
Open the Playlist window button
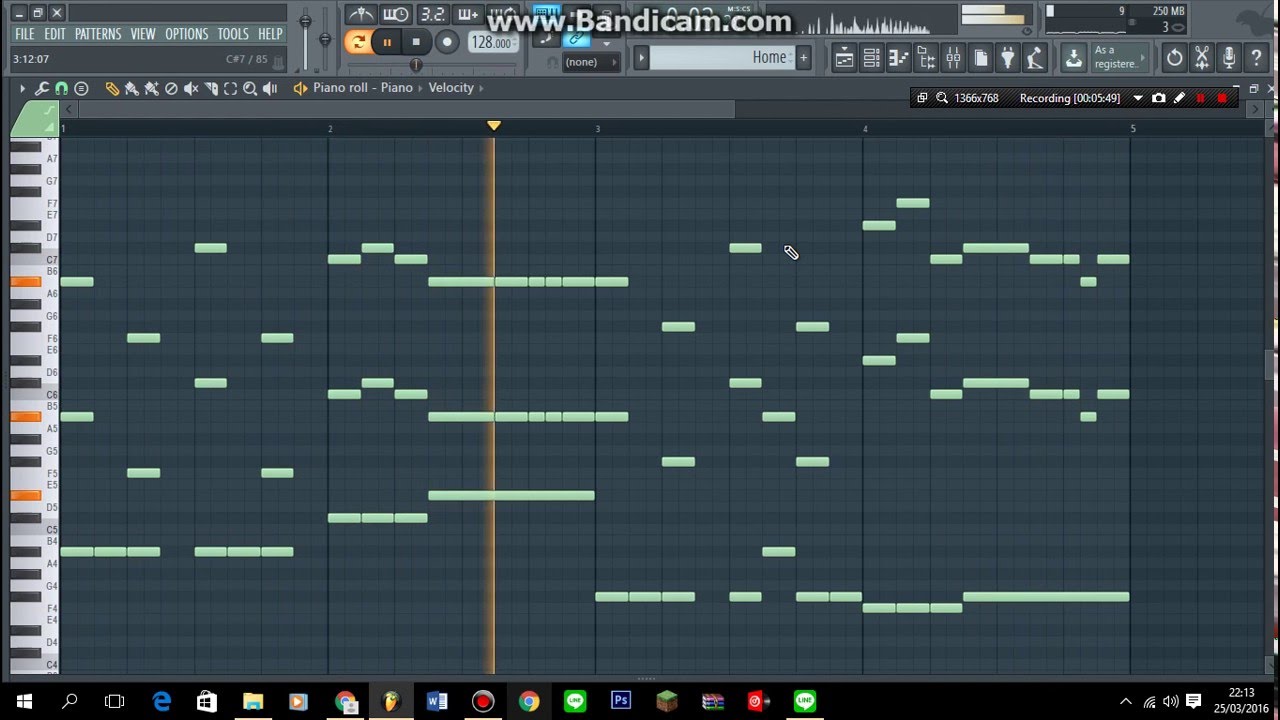(x=844, y=58)
